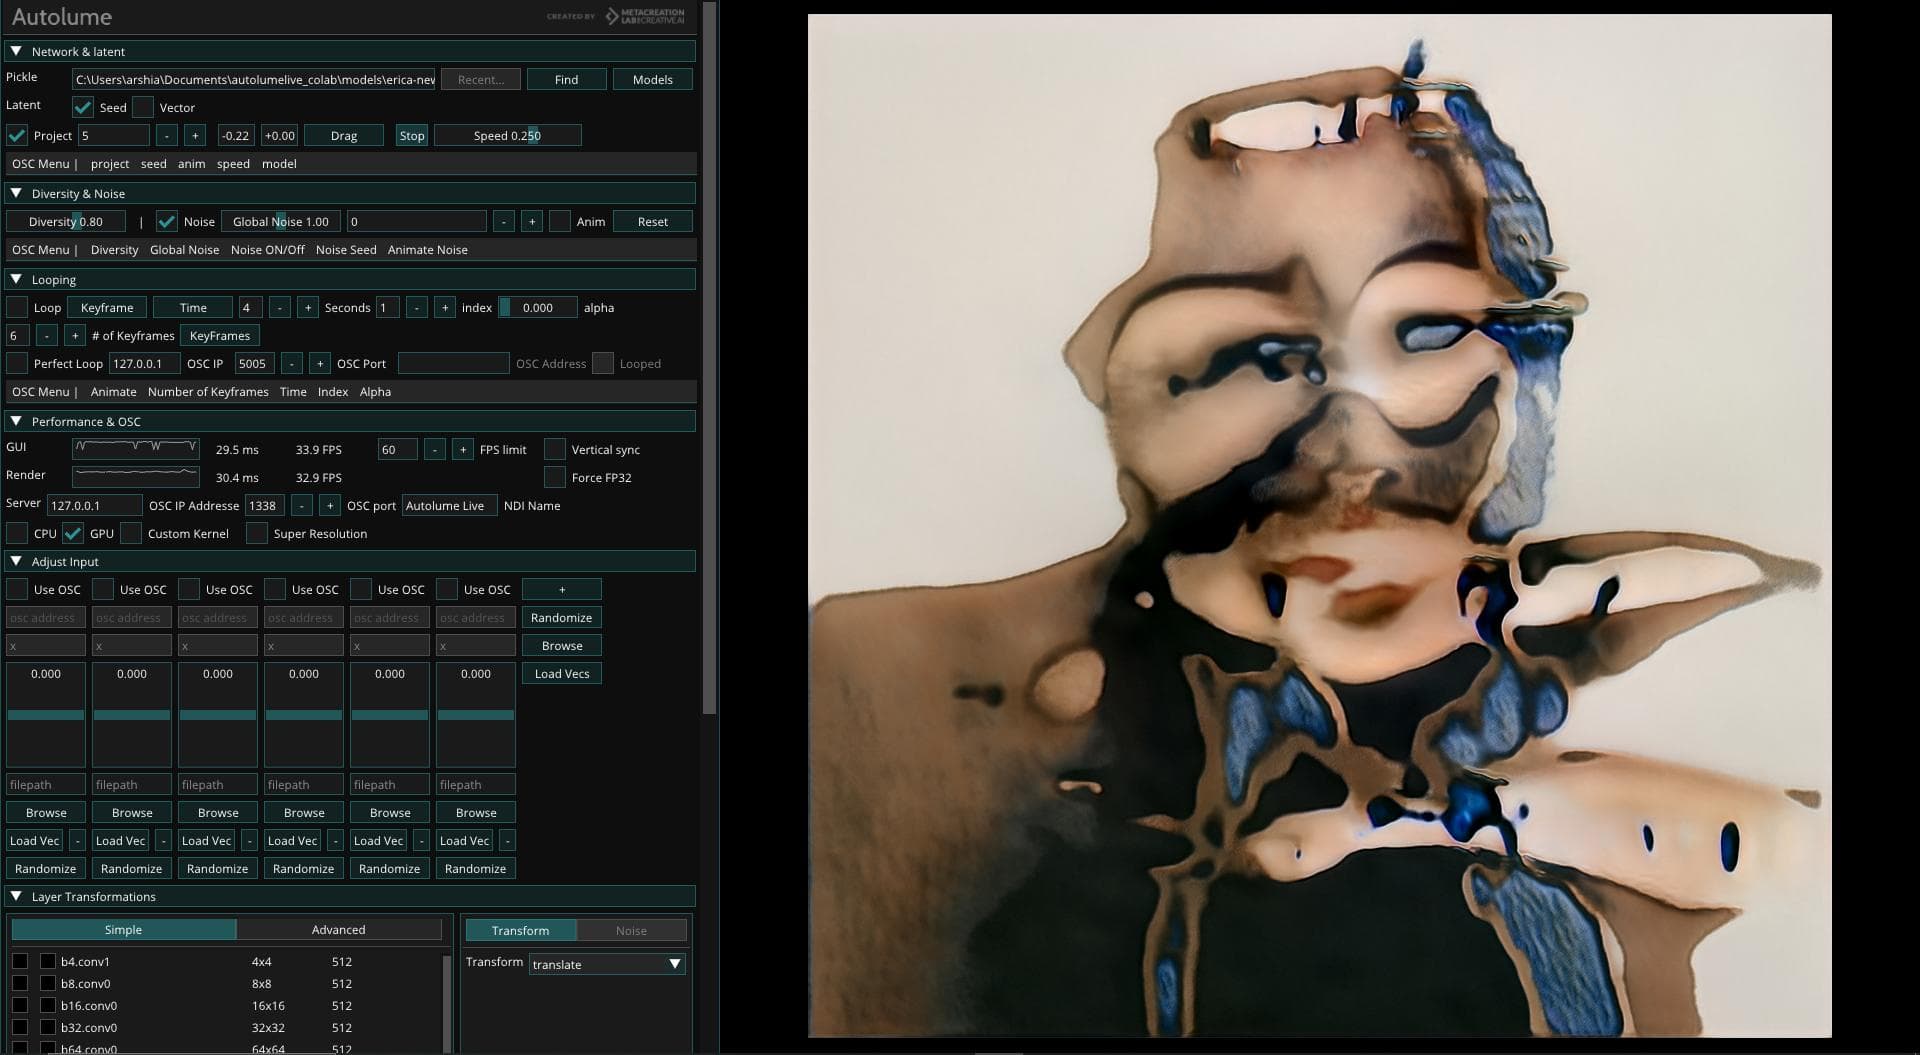Open the Transform type dropdown showing translate
This screenshot has height=1055, width=1920.
(607, 964)
